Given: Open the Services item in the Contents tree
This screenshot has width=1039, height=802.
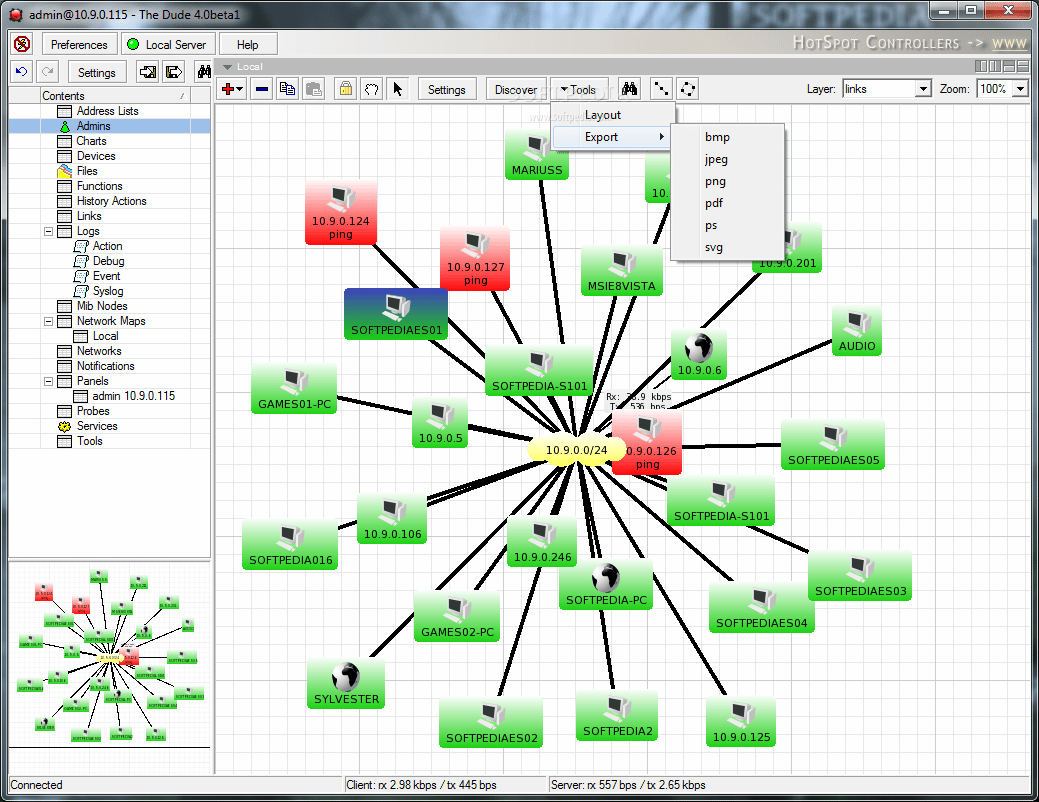Looking at the screenshot, I should pos(97,425).
